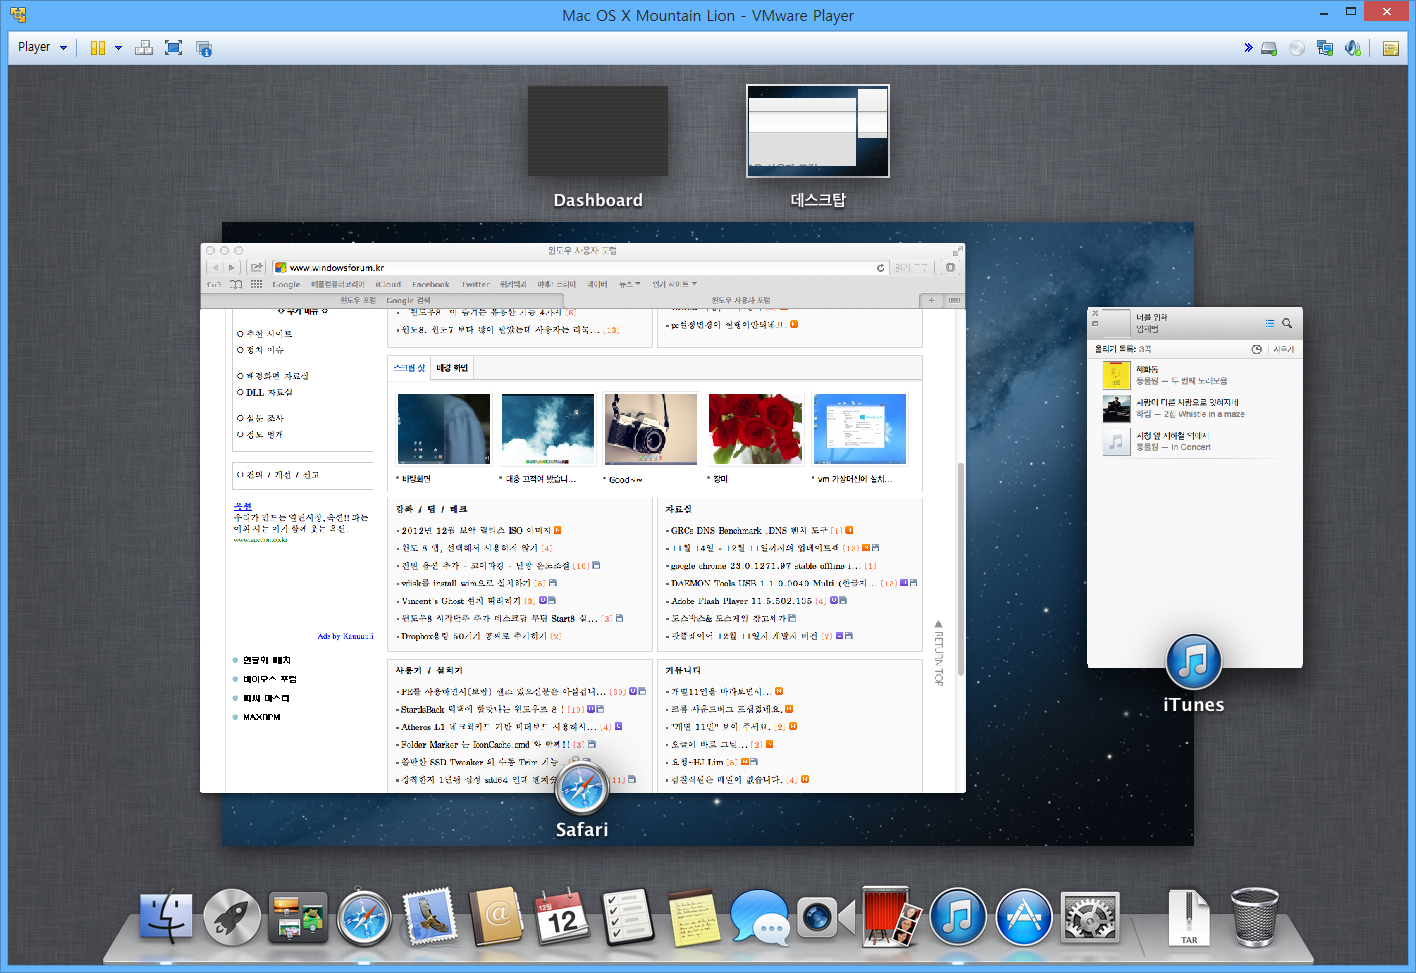Launch FaceTime camera icon in Dock

point(826,917)
